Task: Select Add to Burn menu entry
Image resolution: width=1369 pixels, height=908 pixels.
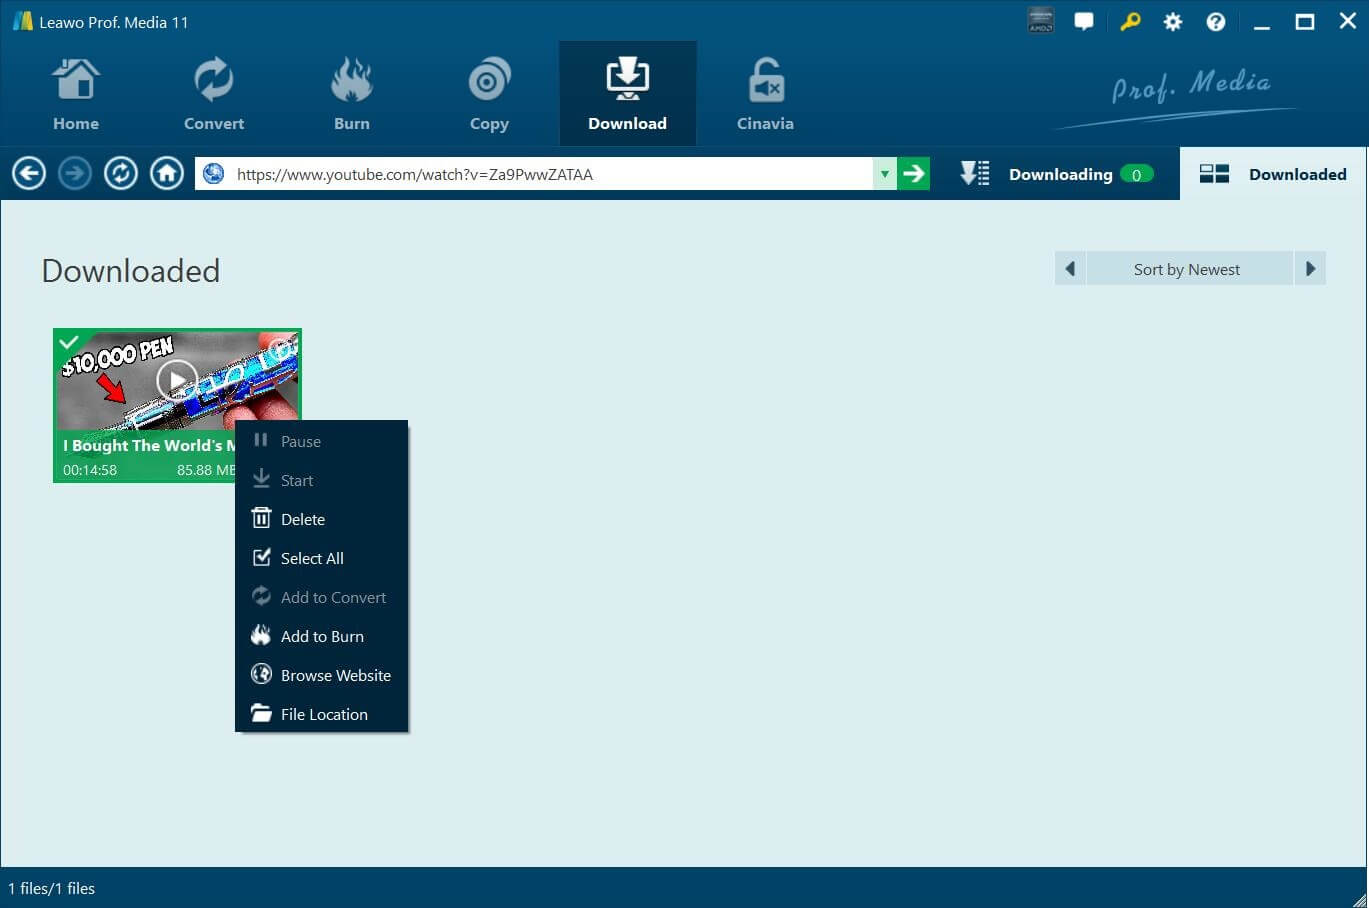Action: [322, 637]
